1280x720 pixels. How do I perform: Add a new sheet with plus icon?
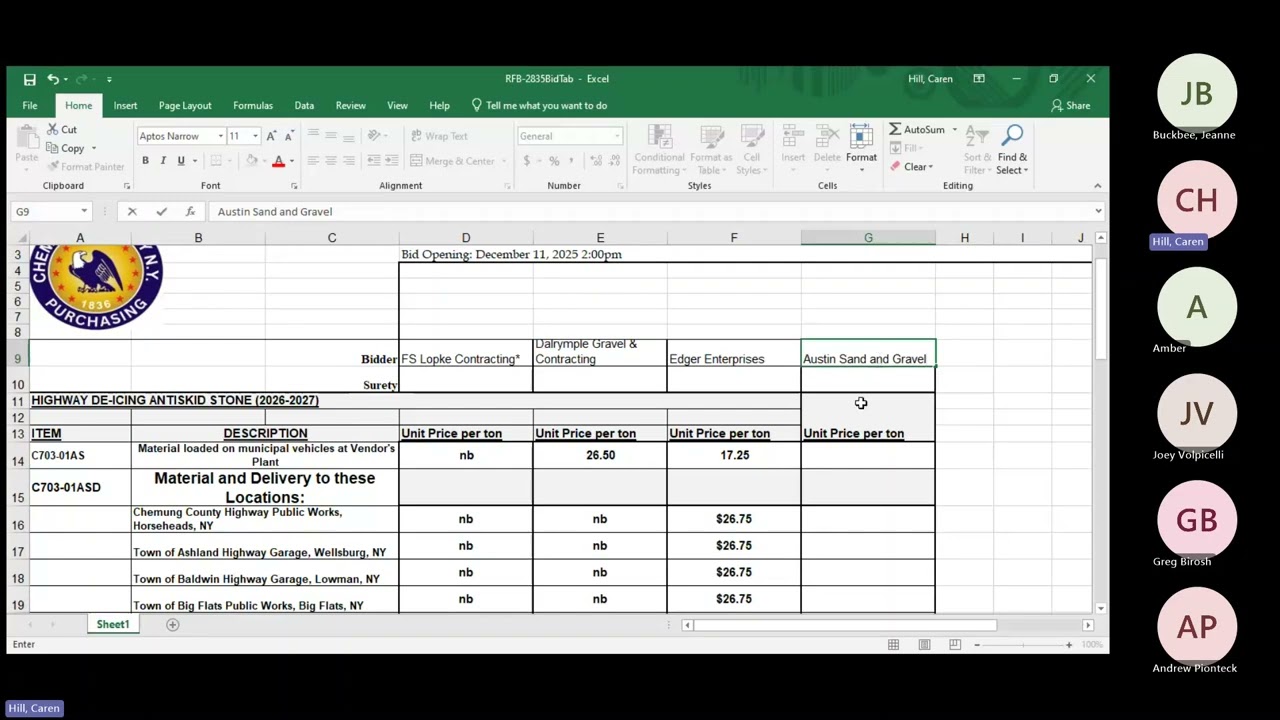click(x=172, y=625)
